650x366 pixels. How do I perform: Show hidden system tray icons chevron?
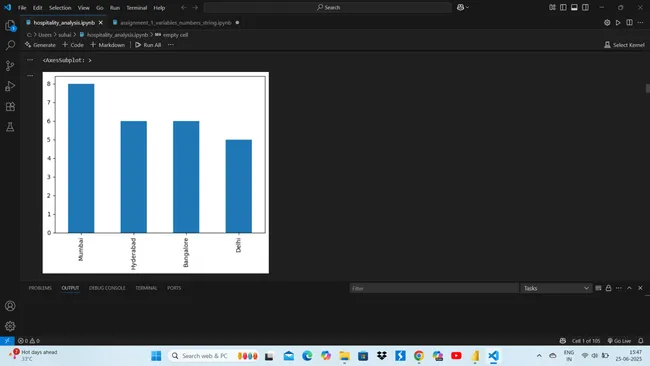pos(539,356)
